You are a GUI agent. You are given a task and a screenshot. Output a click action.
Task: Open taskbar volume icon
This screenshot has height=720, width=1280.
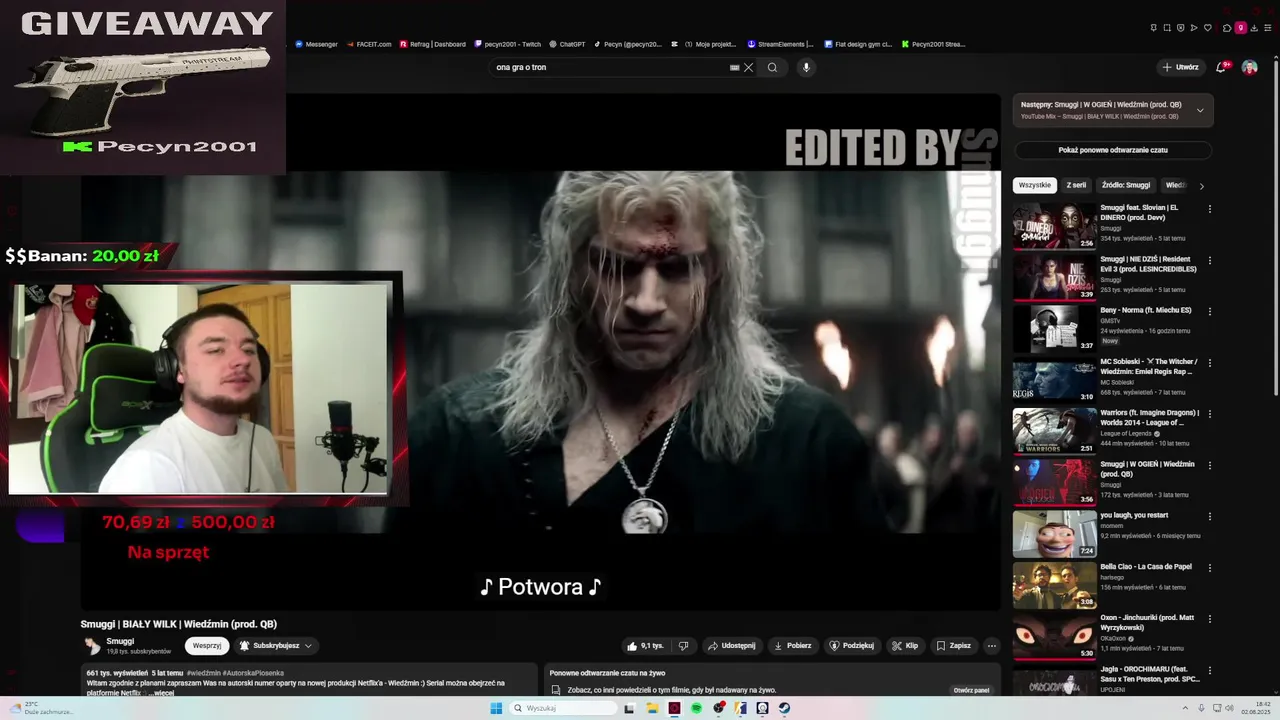point(1229,708)
